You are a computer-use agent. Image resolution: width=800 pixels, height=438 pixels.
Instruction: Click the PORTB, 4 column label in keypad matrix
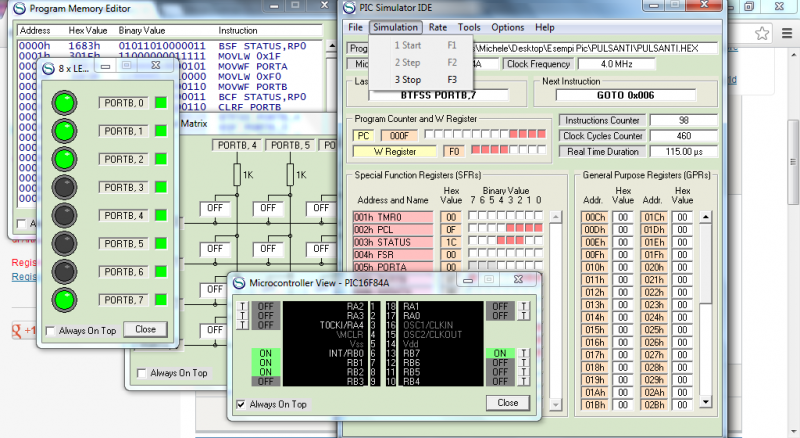237,145
